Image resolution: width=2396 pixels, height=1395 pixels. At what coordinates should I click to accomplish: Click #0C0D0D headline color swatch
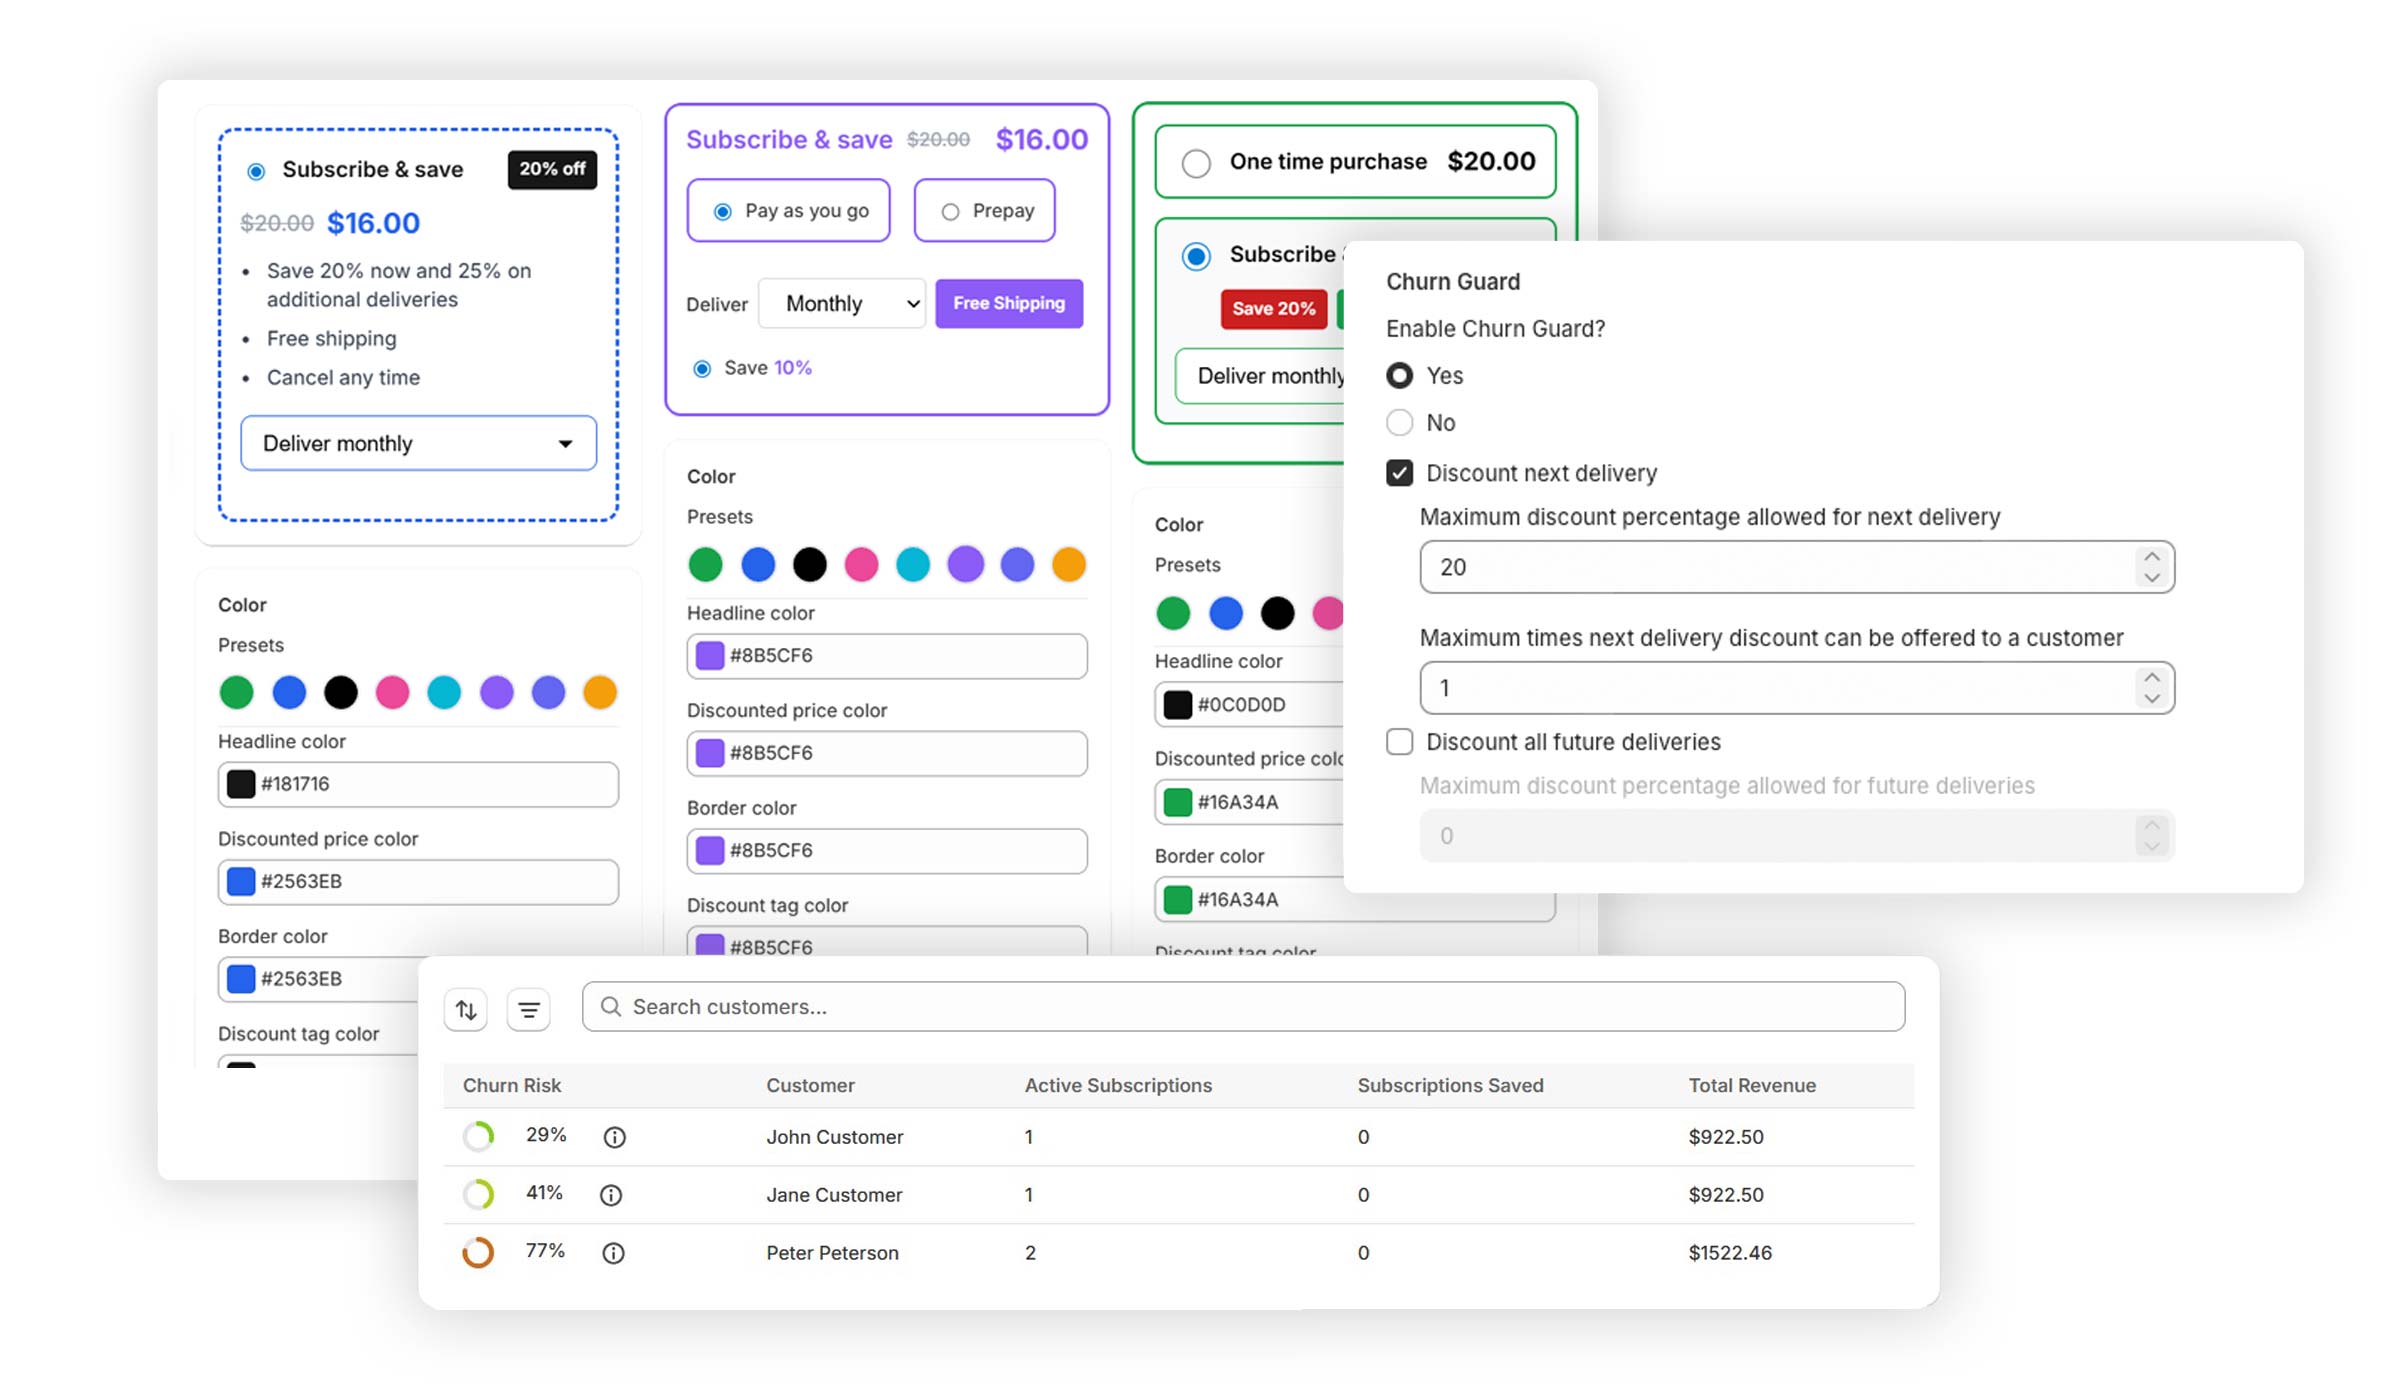point(1178,705)
